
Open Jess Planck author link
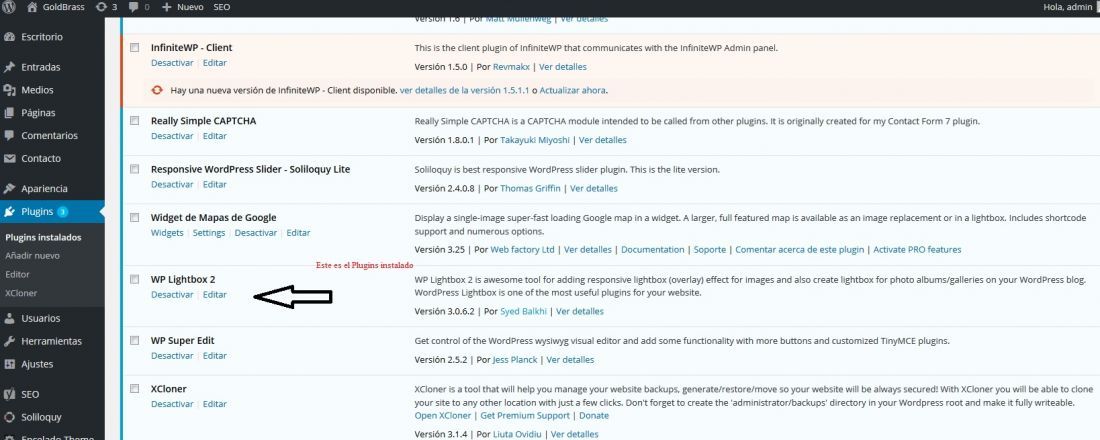coord(514,359)
